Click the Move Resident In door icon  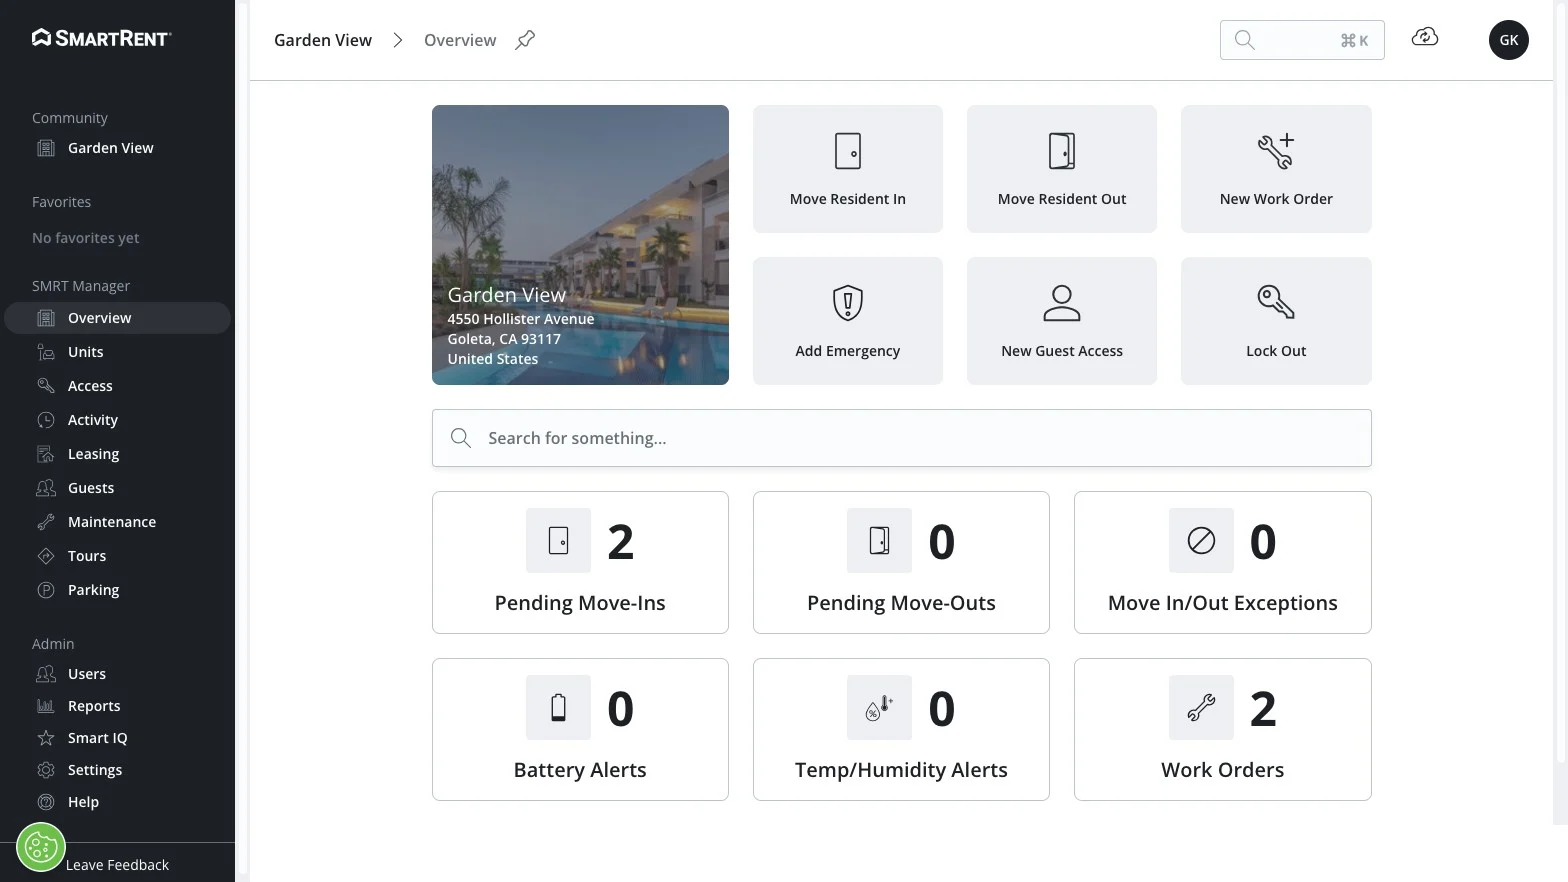(848, 151)
